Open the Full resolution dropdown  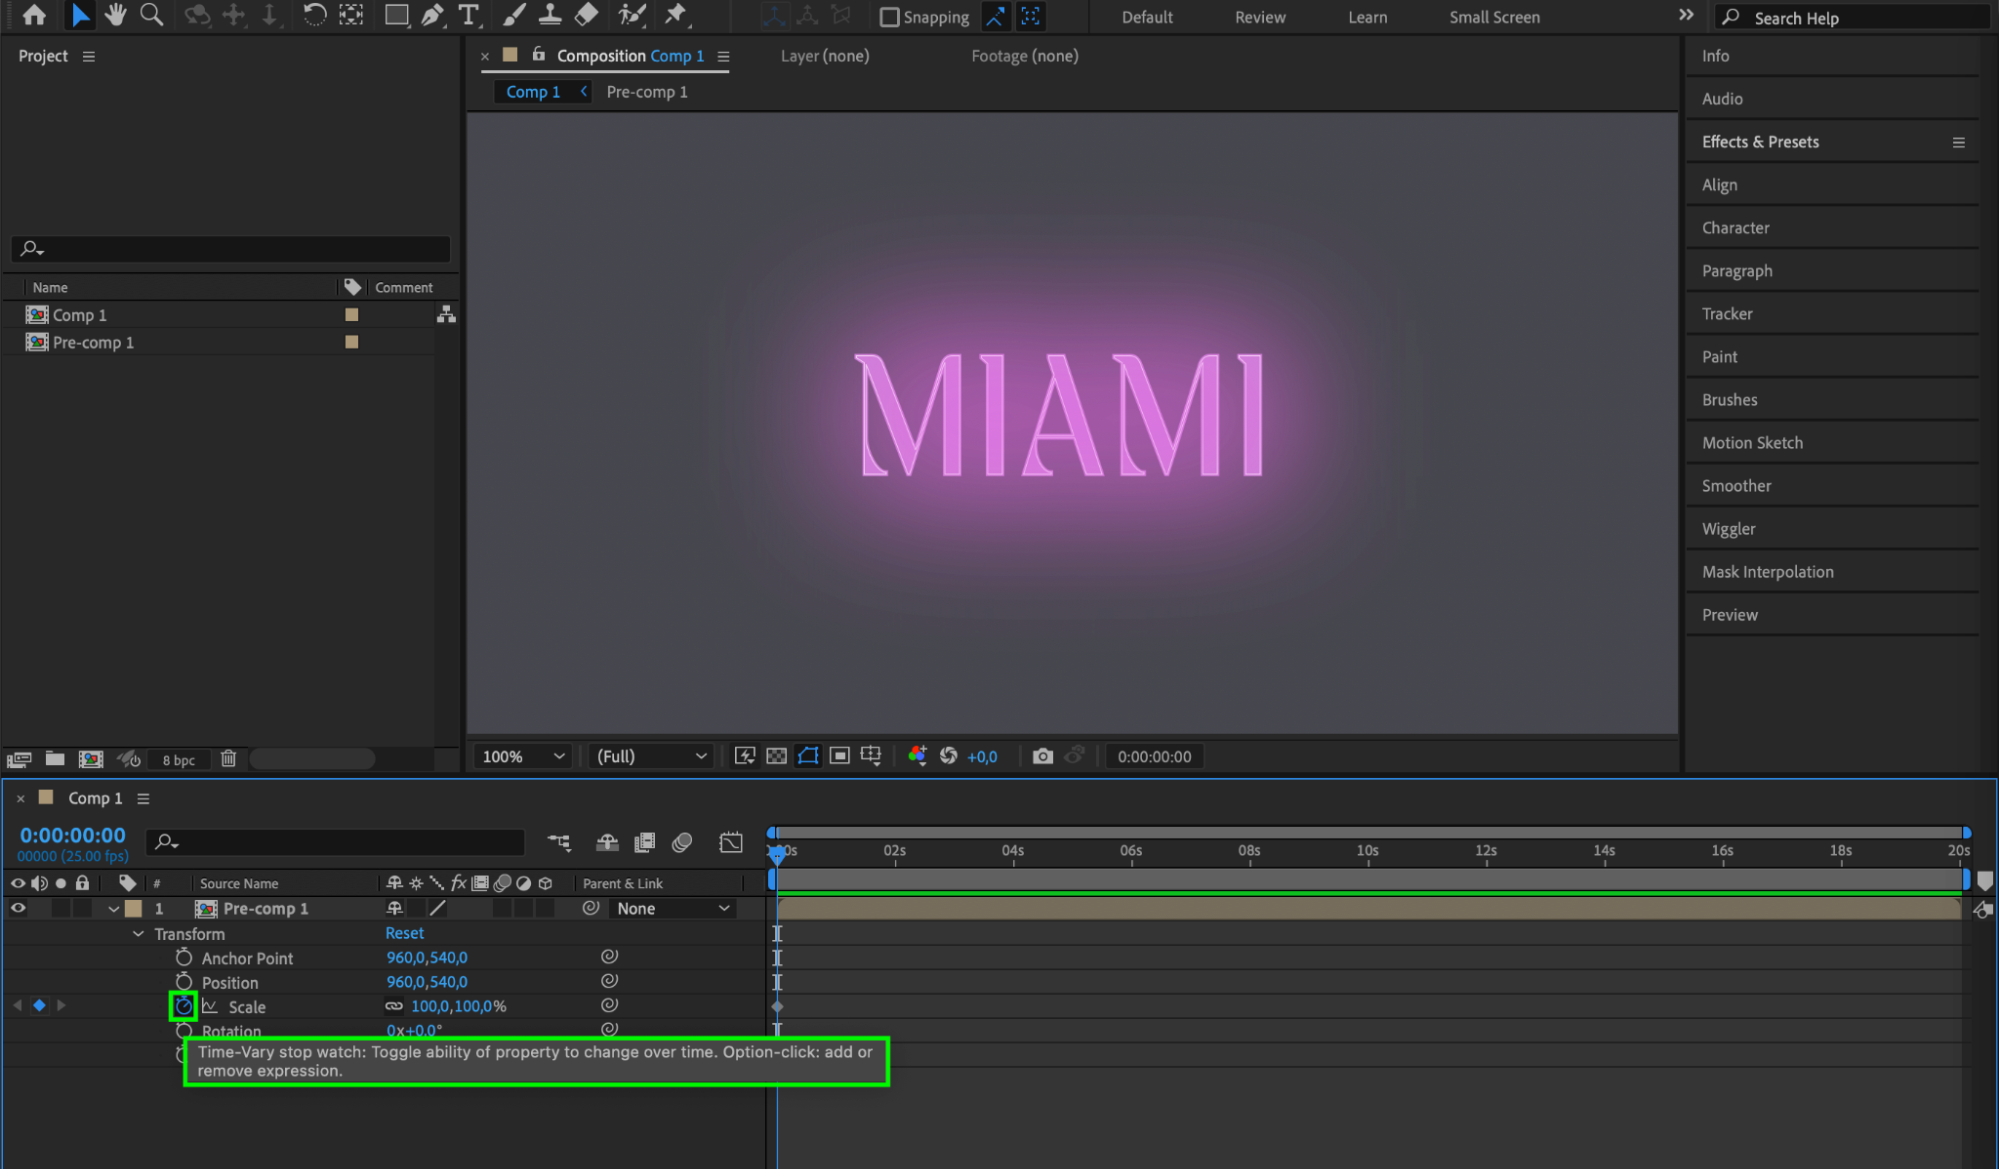point(651,756)
